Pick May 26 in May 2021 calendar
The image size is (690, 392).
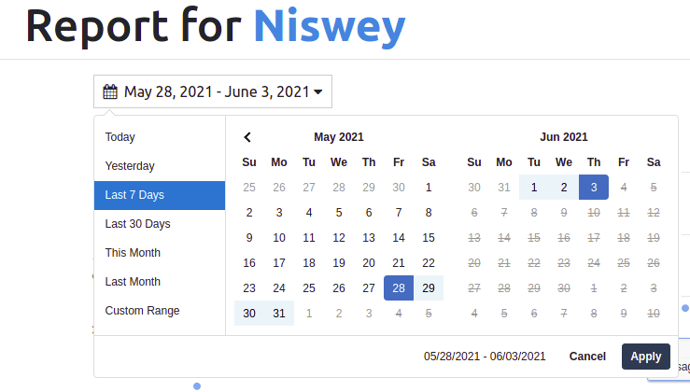(339, 288)
